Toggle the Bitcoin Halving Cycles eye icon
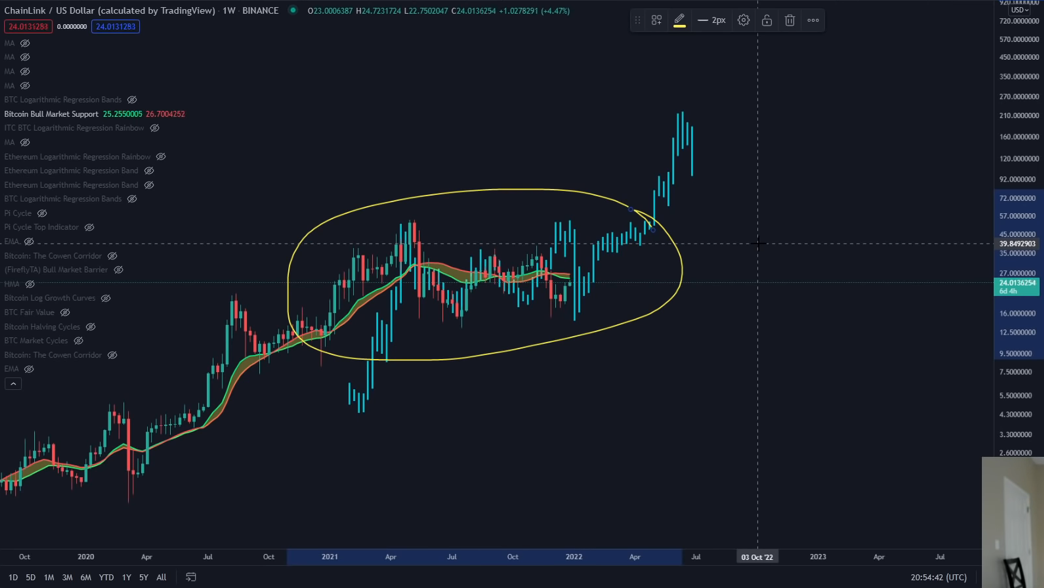This screenshot has height=588, width=1044. [x=91, y=327]
